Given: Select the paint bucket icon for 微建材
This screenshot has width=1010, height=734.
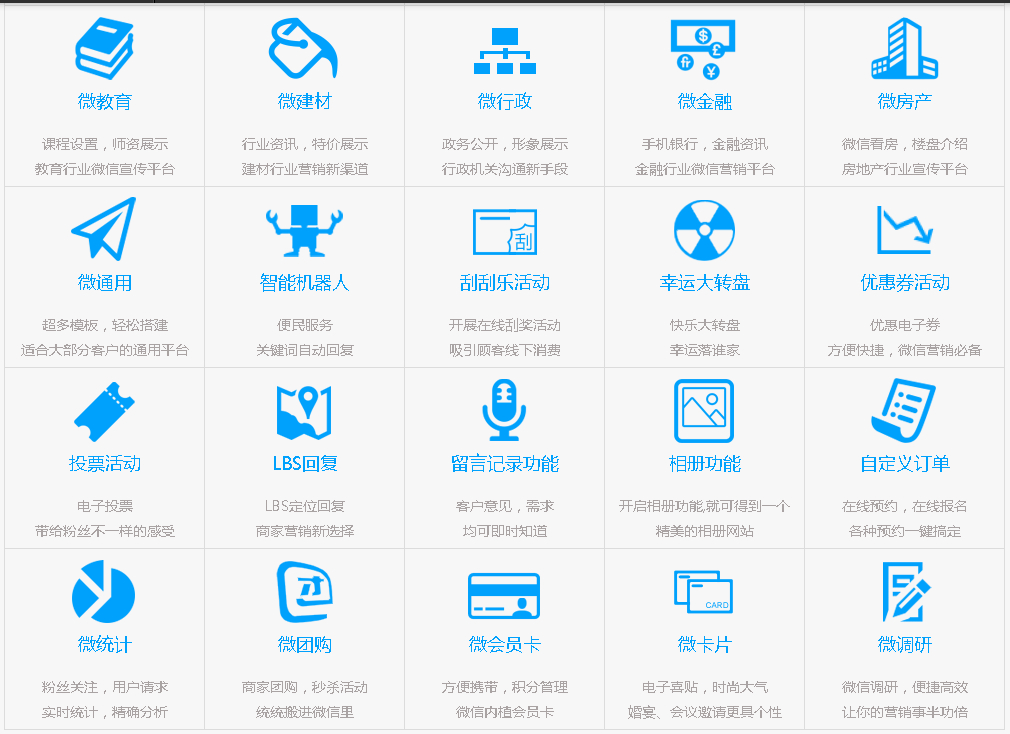Looking at the screenshot, I should pos(304,48).
